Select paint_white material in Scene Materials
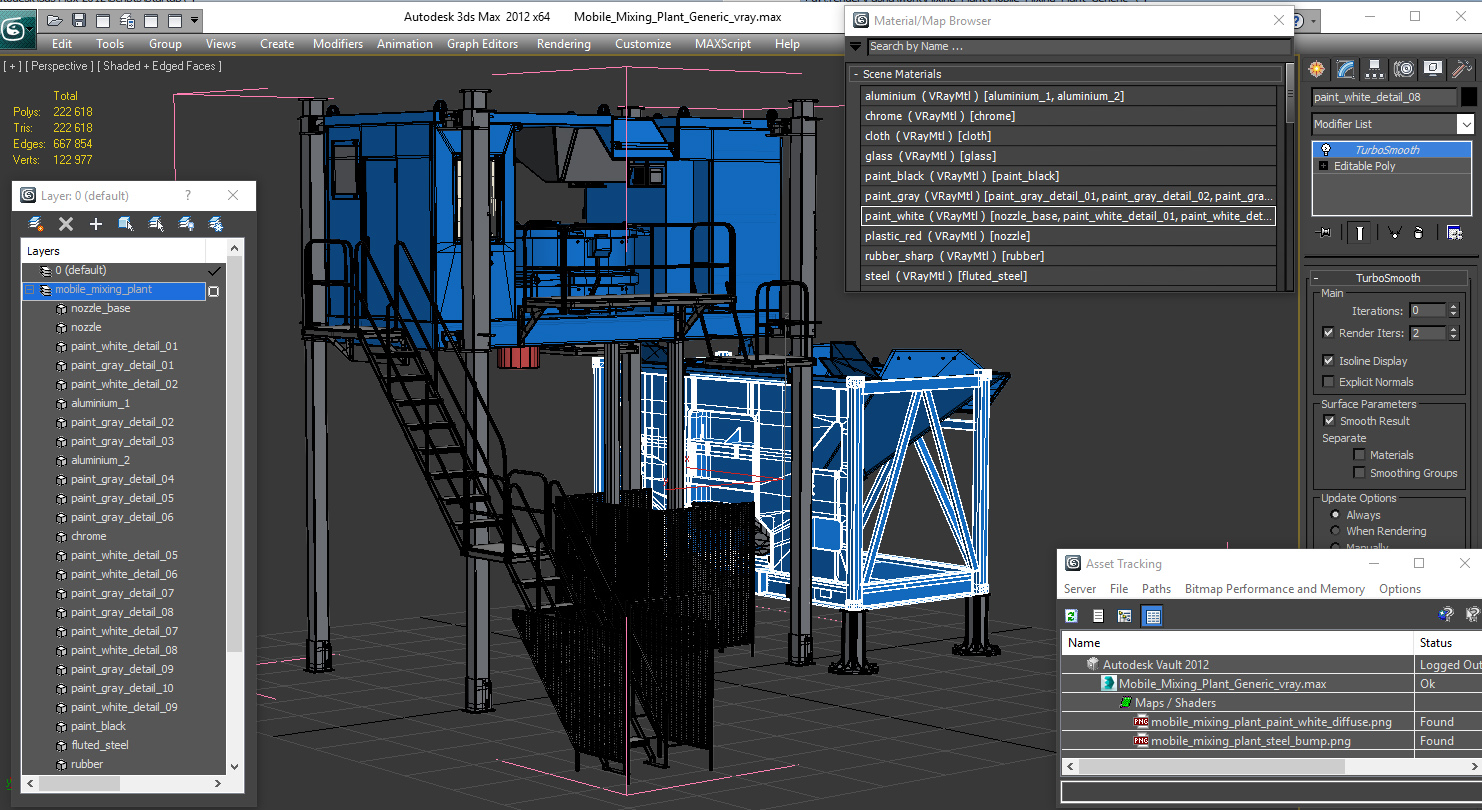Viewport: 1482px width, 810px height. click(x=1068, y=216)
